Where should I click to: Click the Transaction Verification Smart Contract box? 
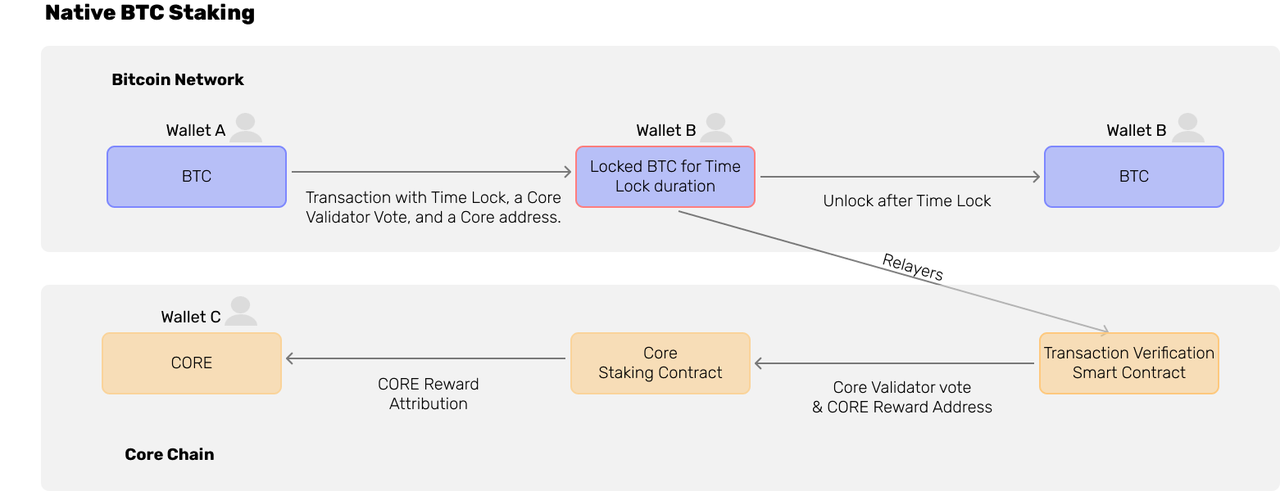pos(1129,363)
